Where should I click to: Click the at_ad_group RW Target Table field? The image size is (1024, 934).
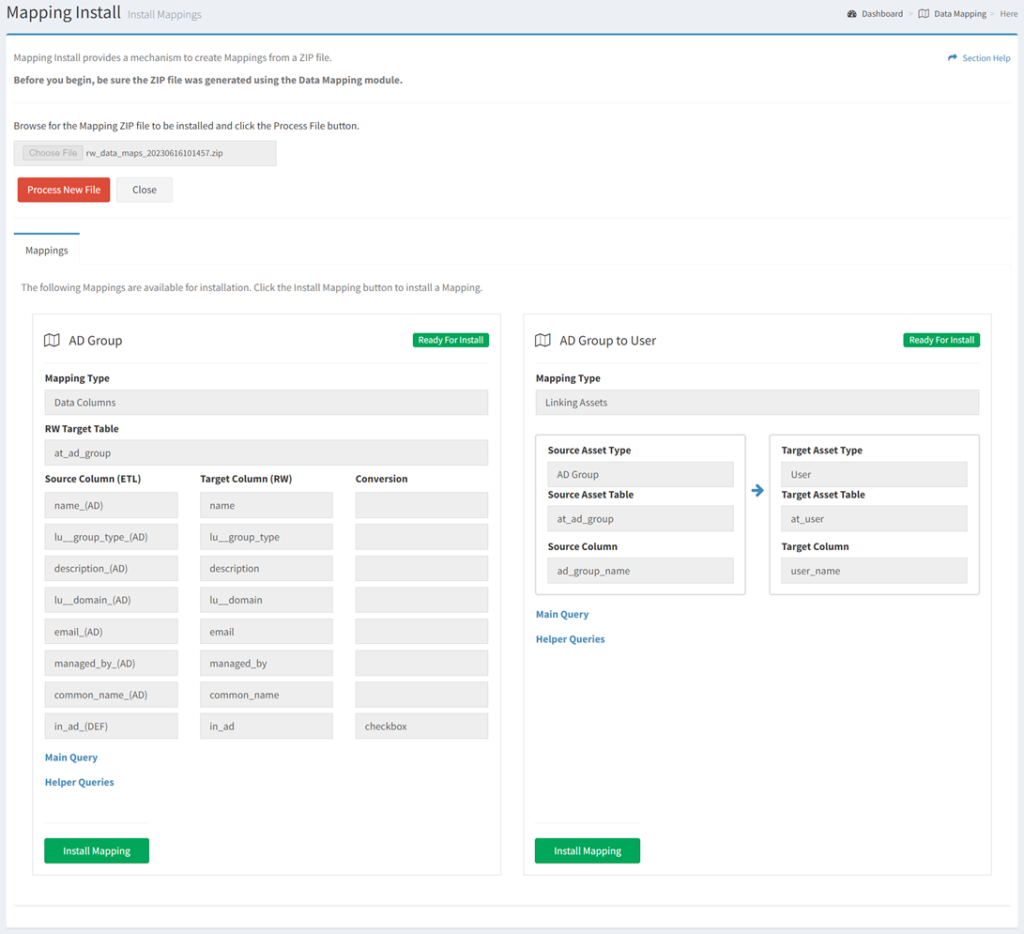(x=265, y=452)
